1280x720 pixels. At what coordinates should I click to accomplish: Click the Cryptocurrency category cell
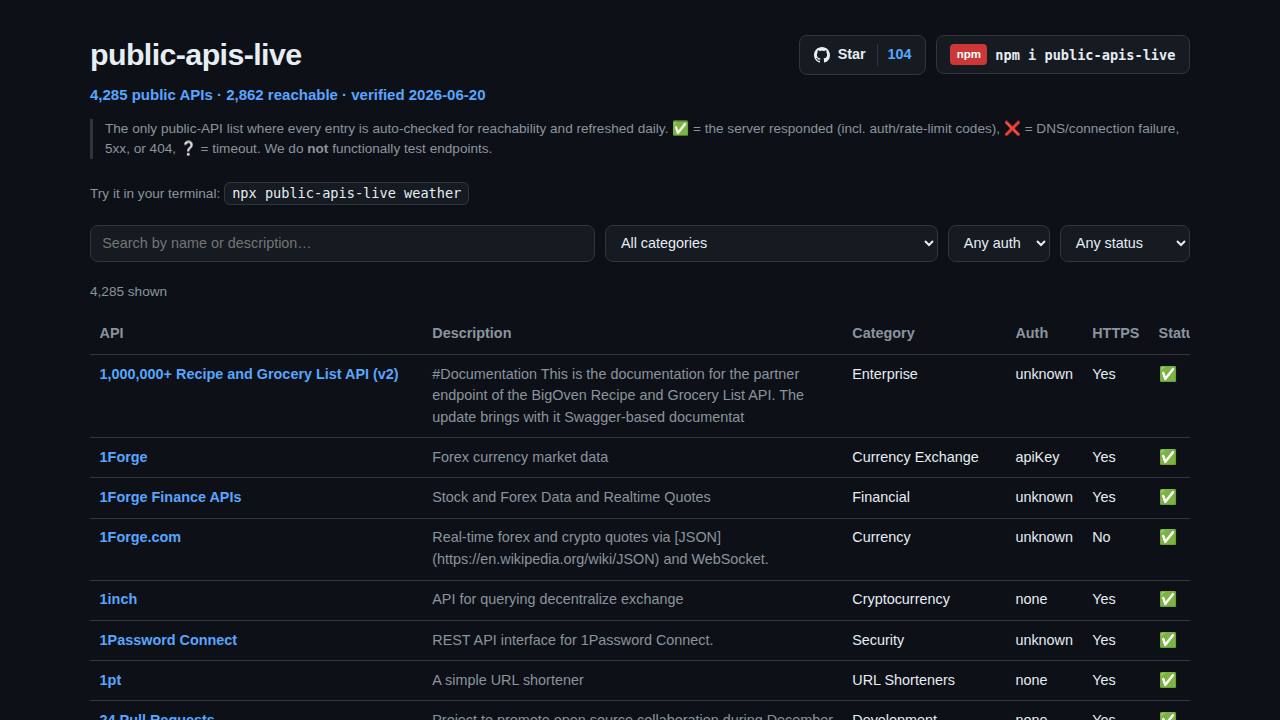pyautogui.click(x=901, y=599)
